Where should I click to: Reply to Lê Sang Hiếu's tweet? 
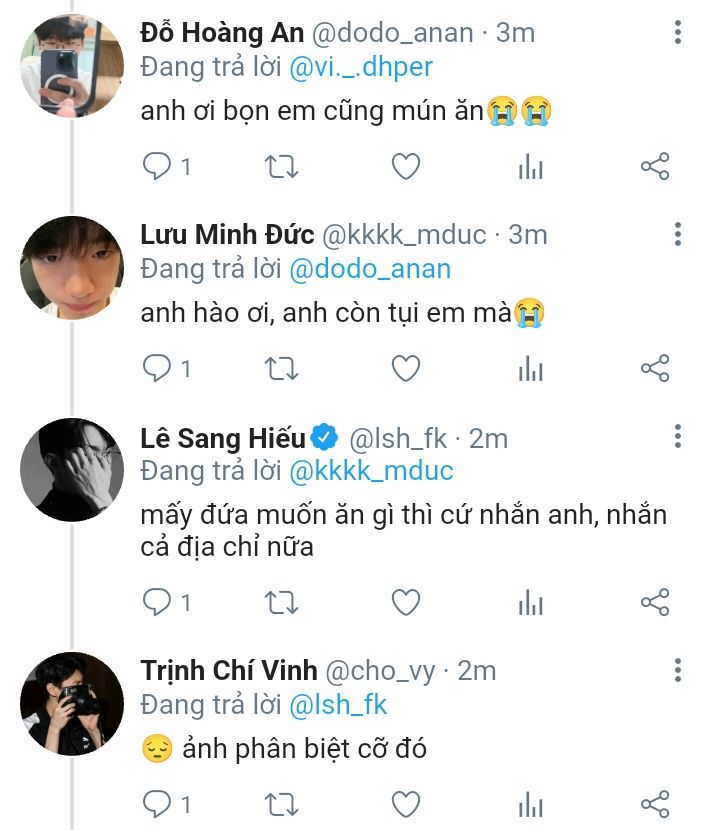coord(157,602)
